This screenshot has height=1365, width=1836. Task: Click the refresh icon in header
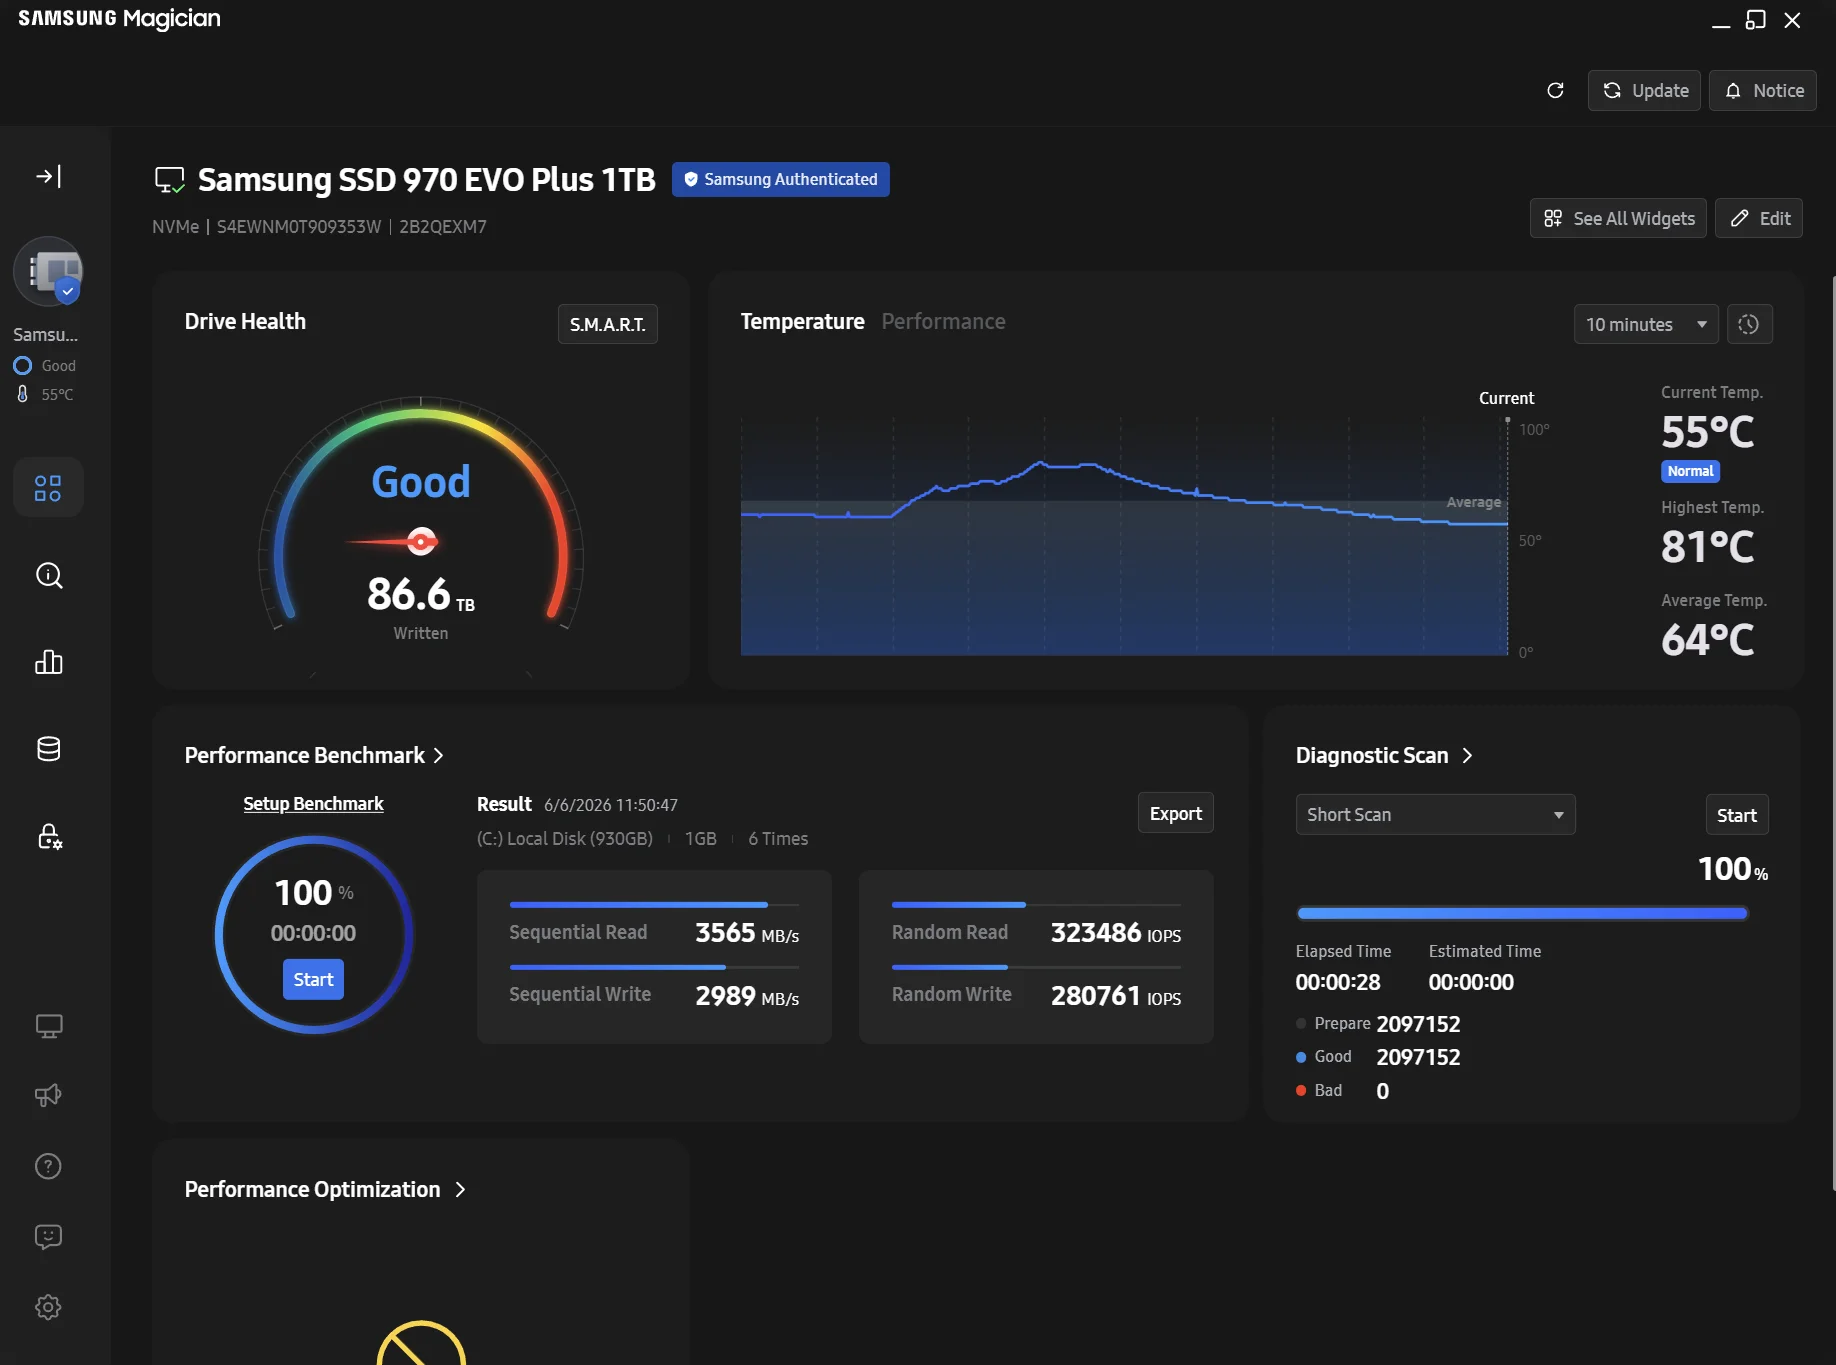(1555, 91)
